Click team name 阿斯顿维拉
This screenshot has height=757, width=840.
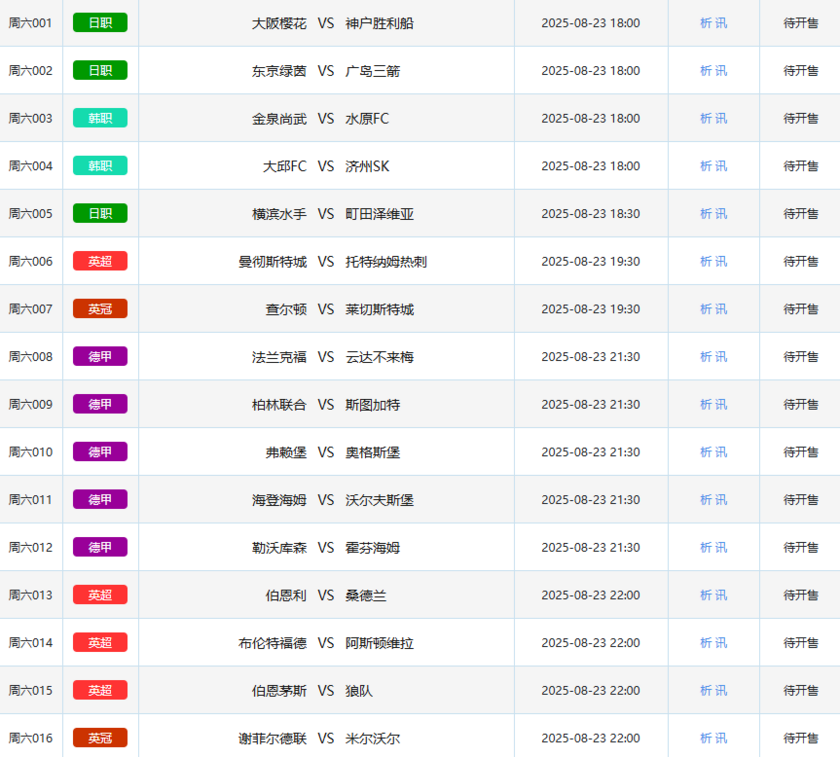[379, 643]
